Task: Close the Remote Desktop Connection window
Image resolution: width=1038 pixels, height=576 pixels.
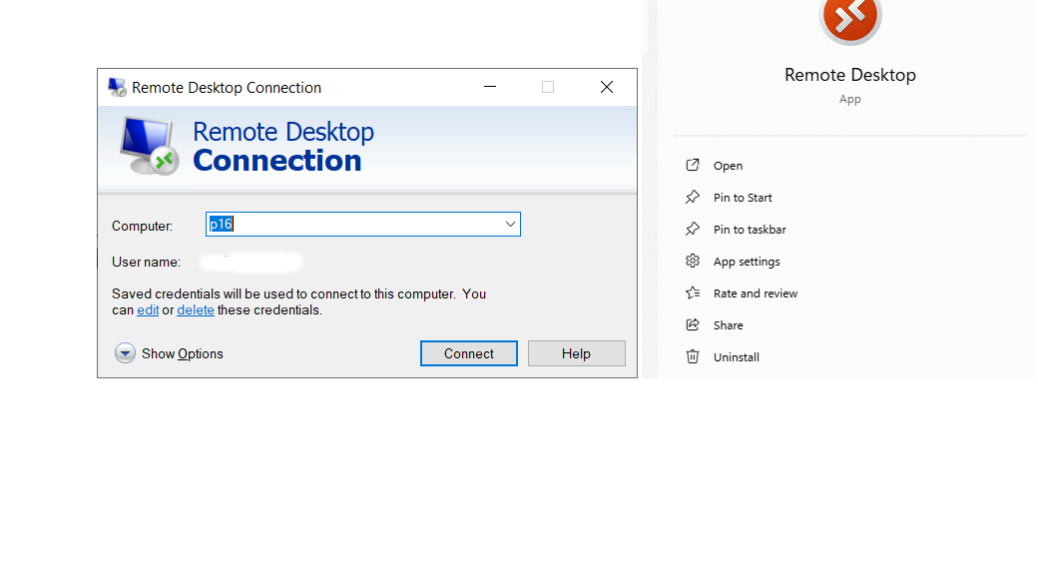Action: (x=606, y=87)
